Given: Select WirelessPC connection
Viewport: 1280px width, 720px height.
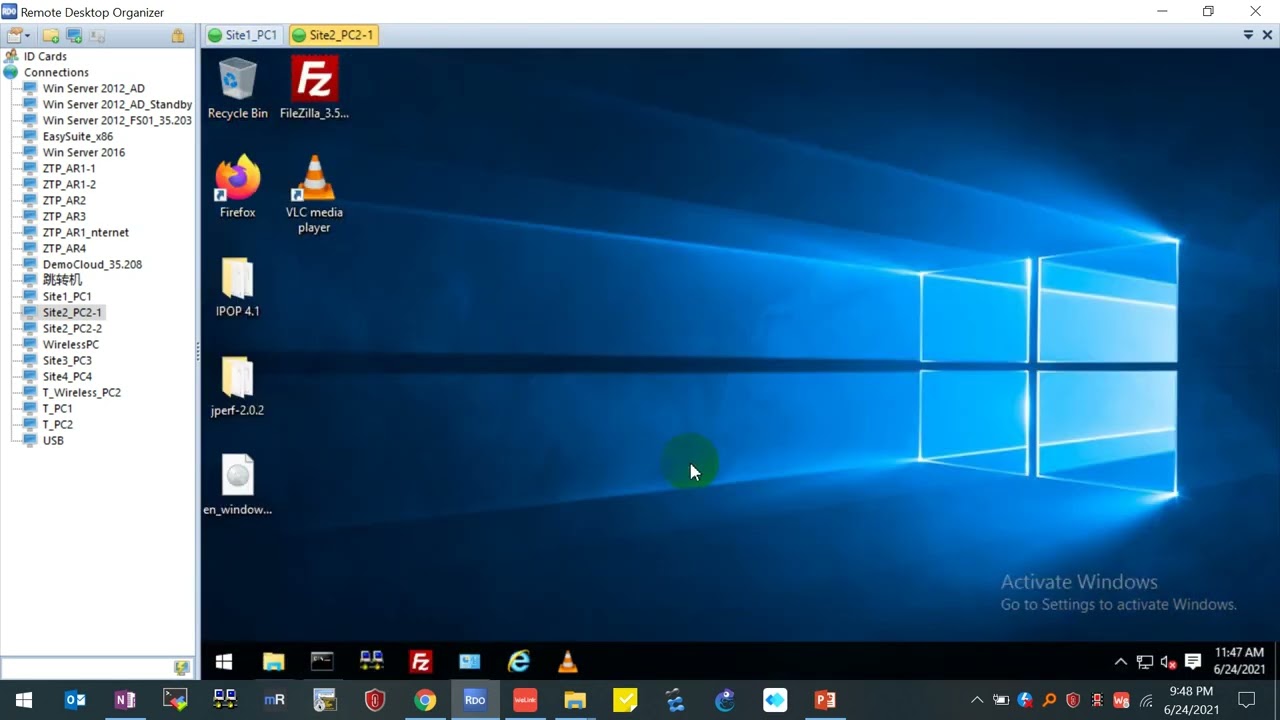Looking at the screenshot, I should [71, 345].
